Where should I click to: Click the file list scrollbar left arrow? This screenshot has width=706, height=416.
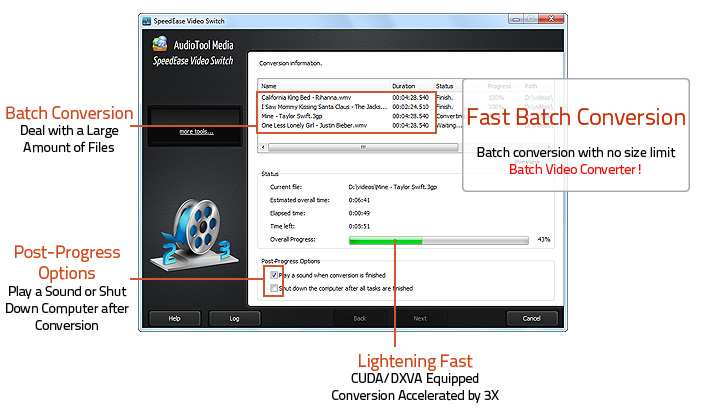click(x=263, y=147)
